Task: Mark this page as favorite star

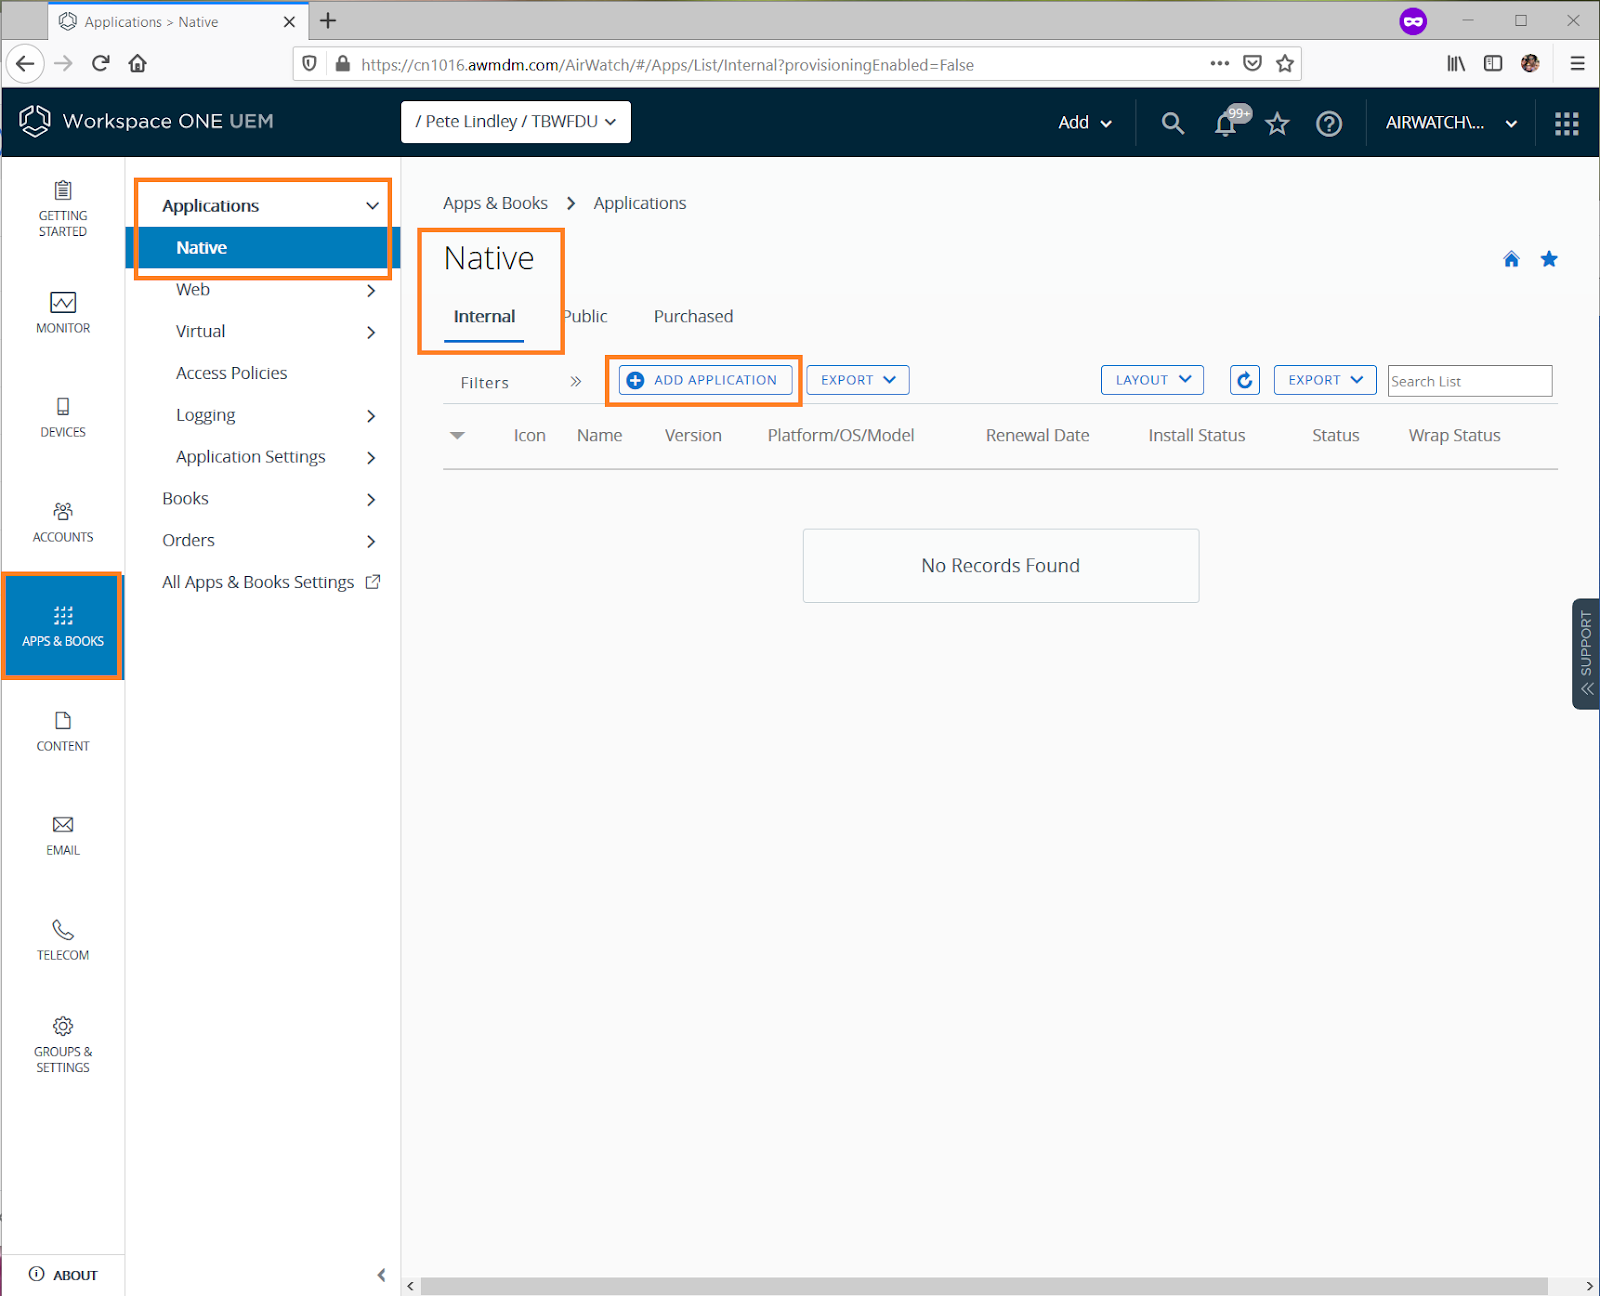Action: 1549,259
